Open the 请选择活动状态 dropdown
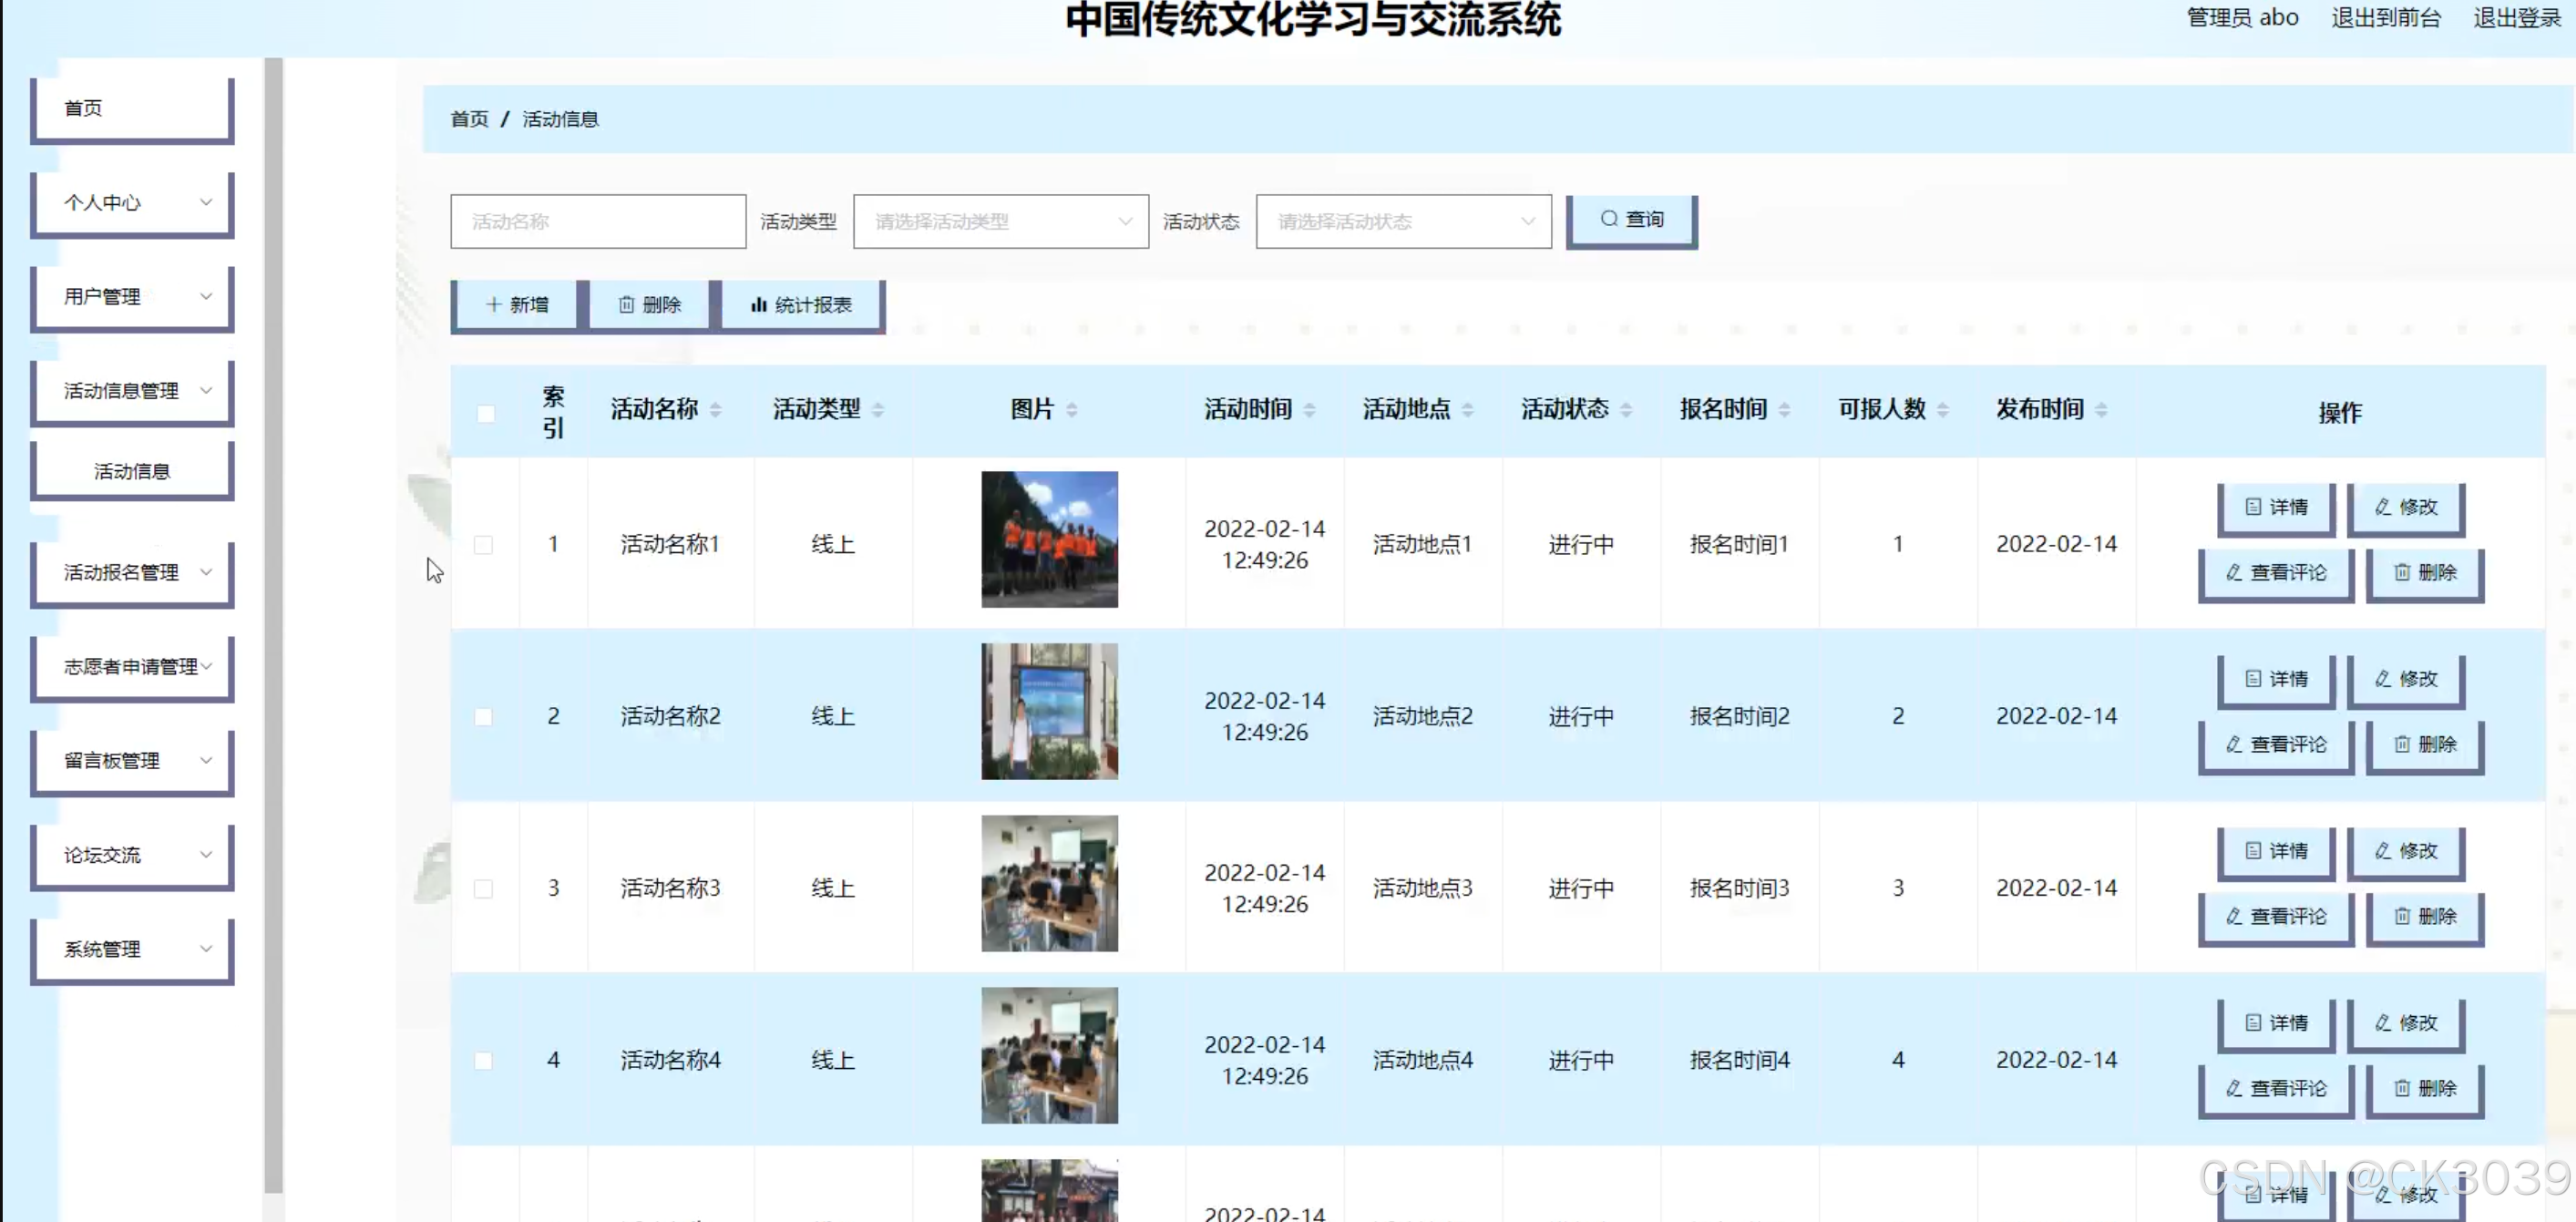This screenshot has width=2576, height=1222. click(1402, 222)
